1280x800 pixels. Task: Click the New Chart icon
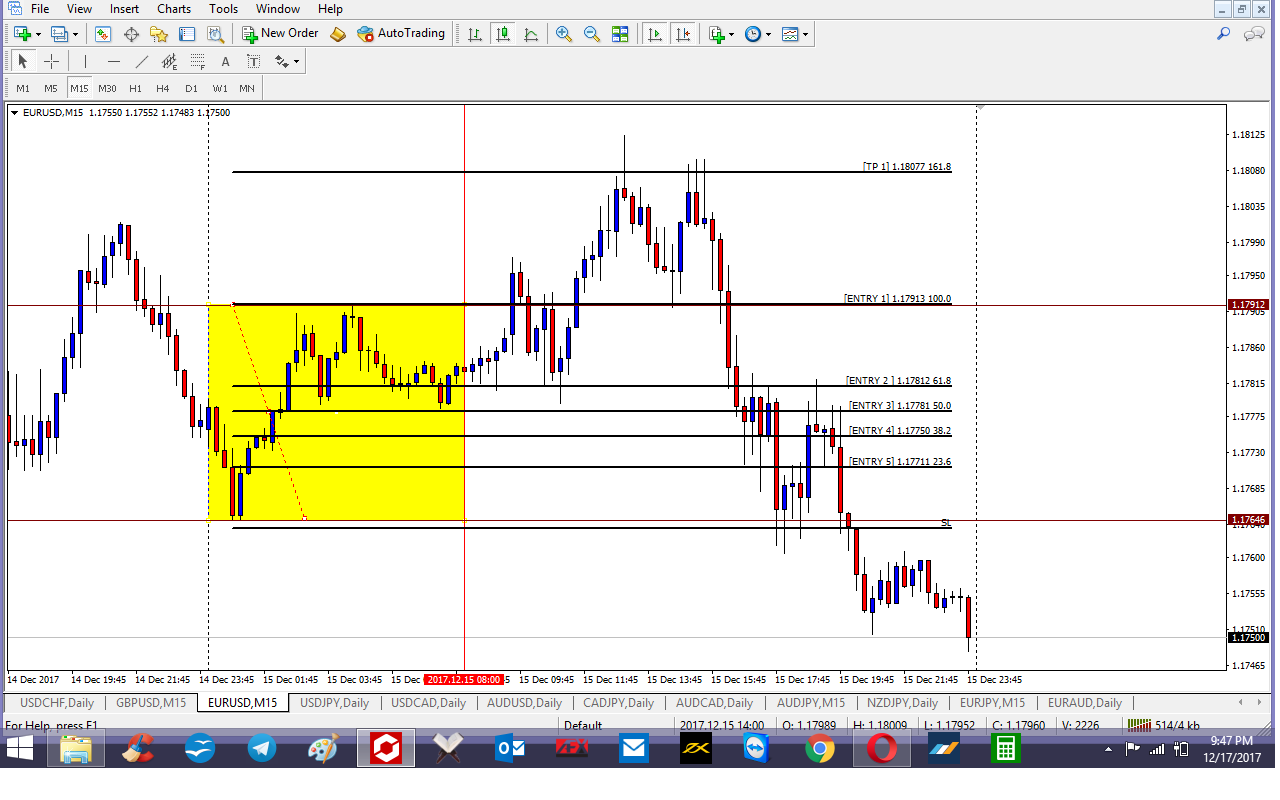[x=22, y=34]
